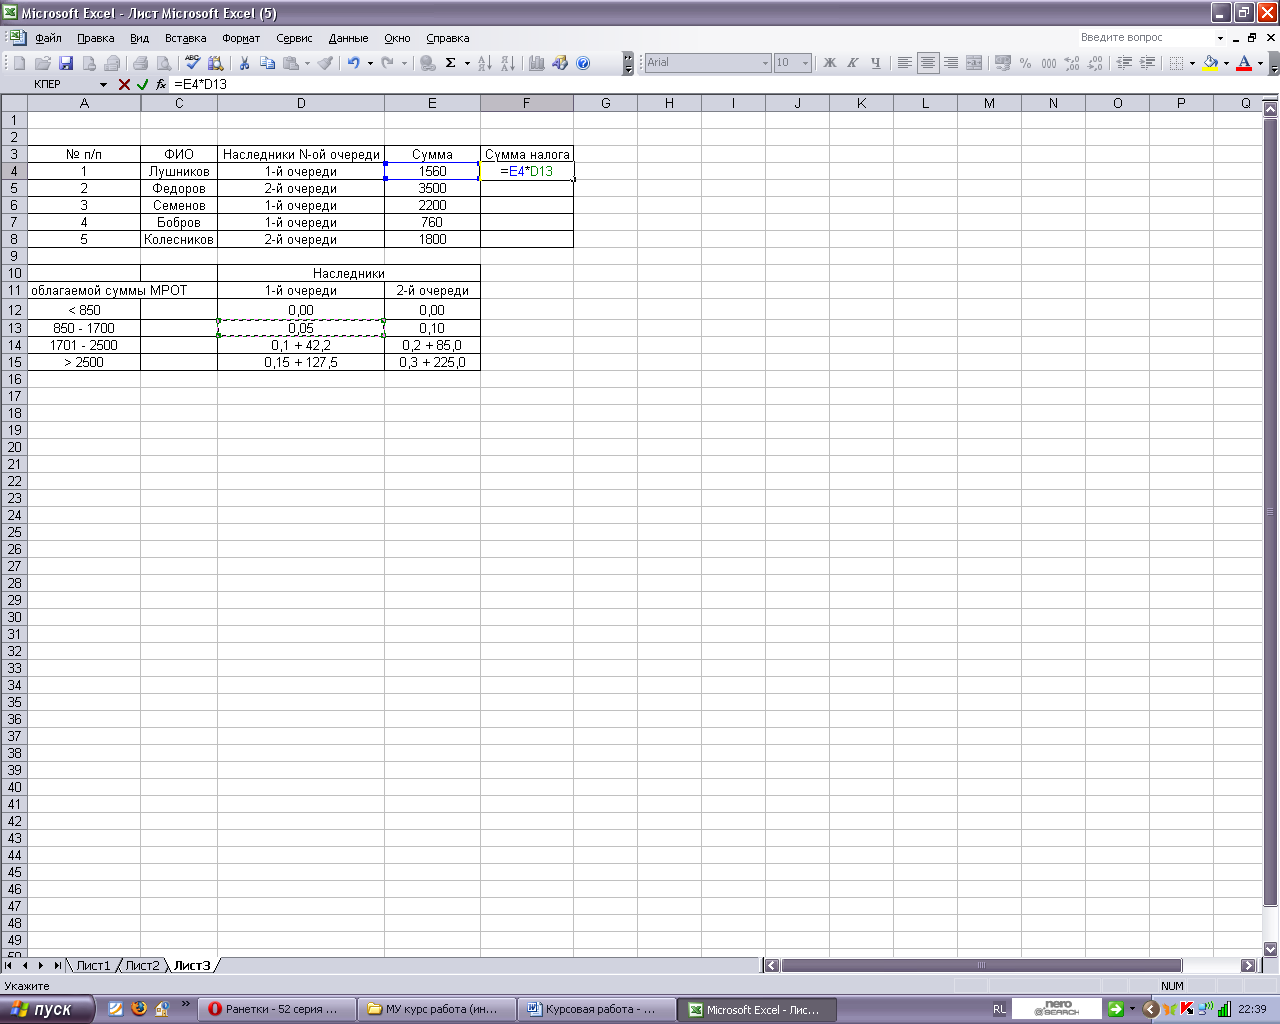Switch to the Ранетки Opera taskbar button
This screenshot has height=1024, width=1280.
click(x=277, y=1009)
